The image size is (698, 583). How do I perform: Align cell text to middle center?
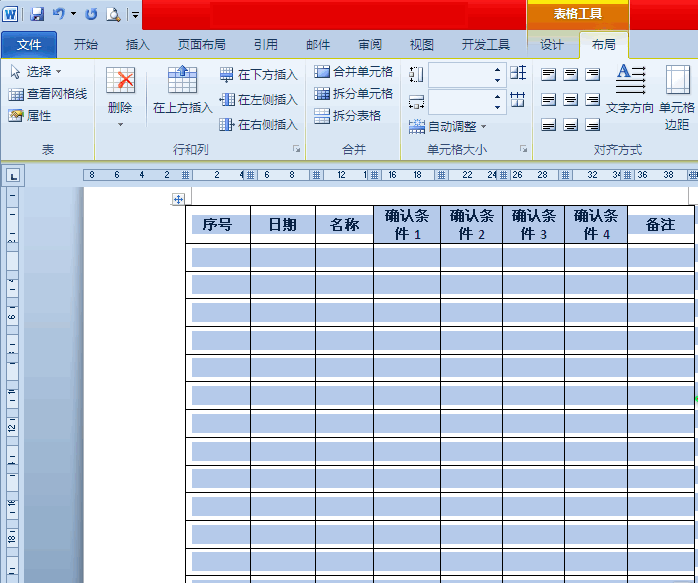click(x=570, y=100)
